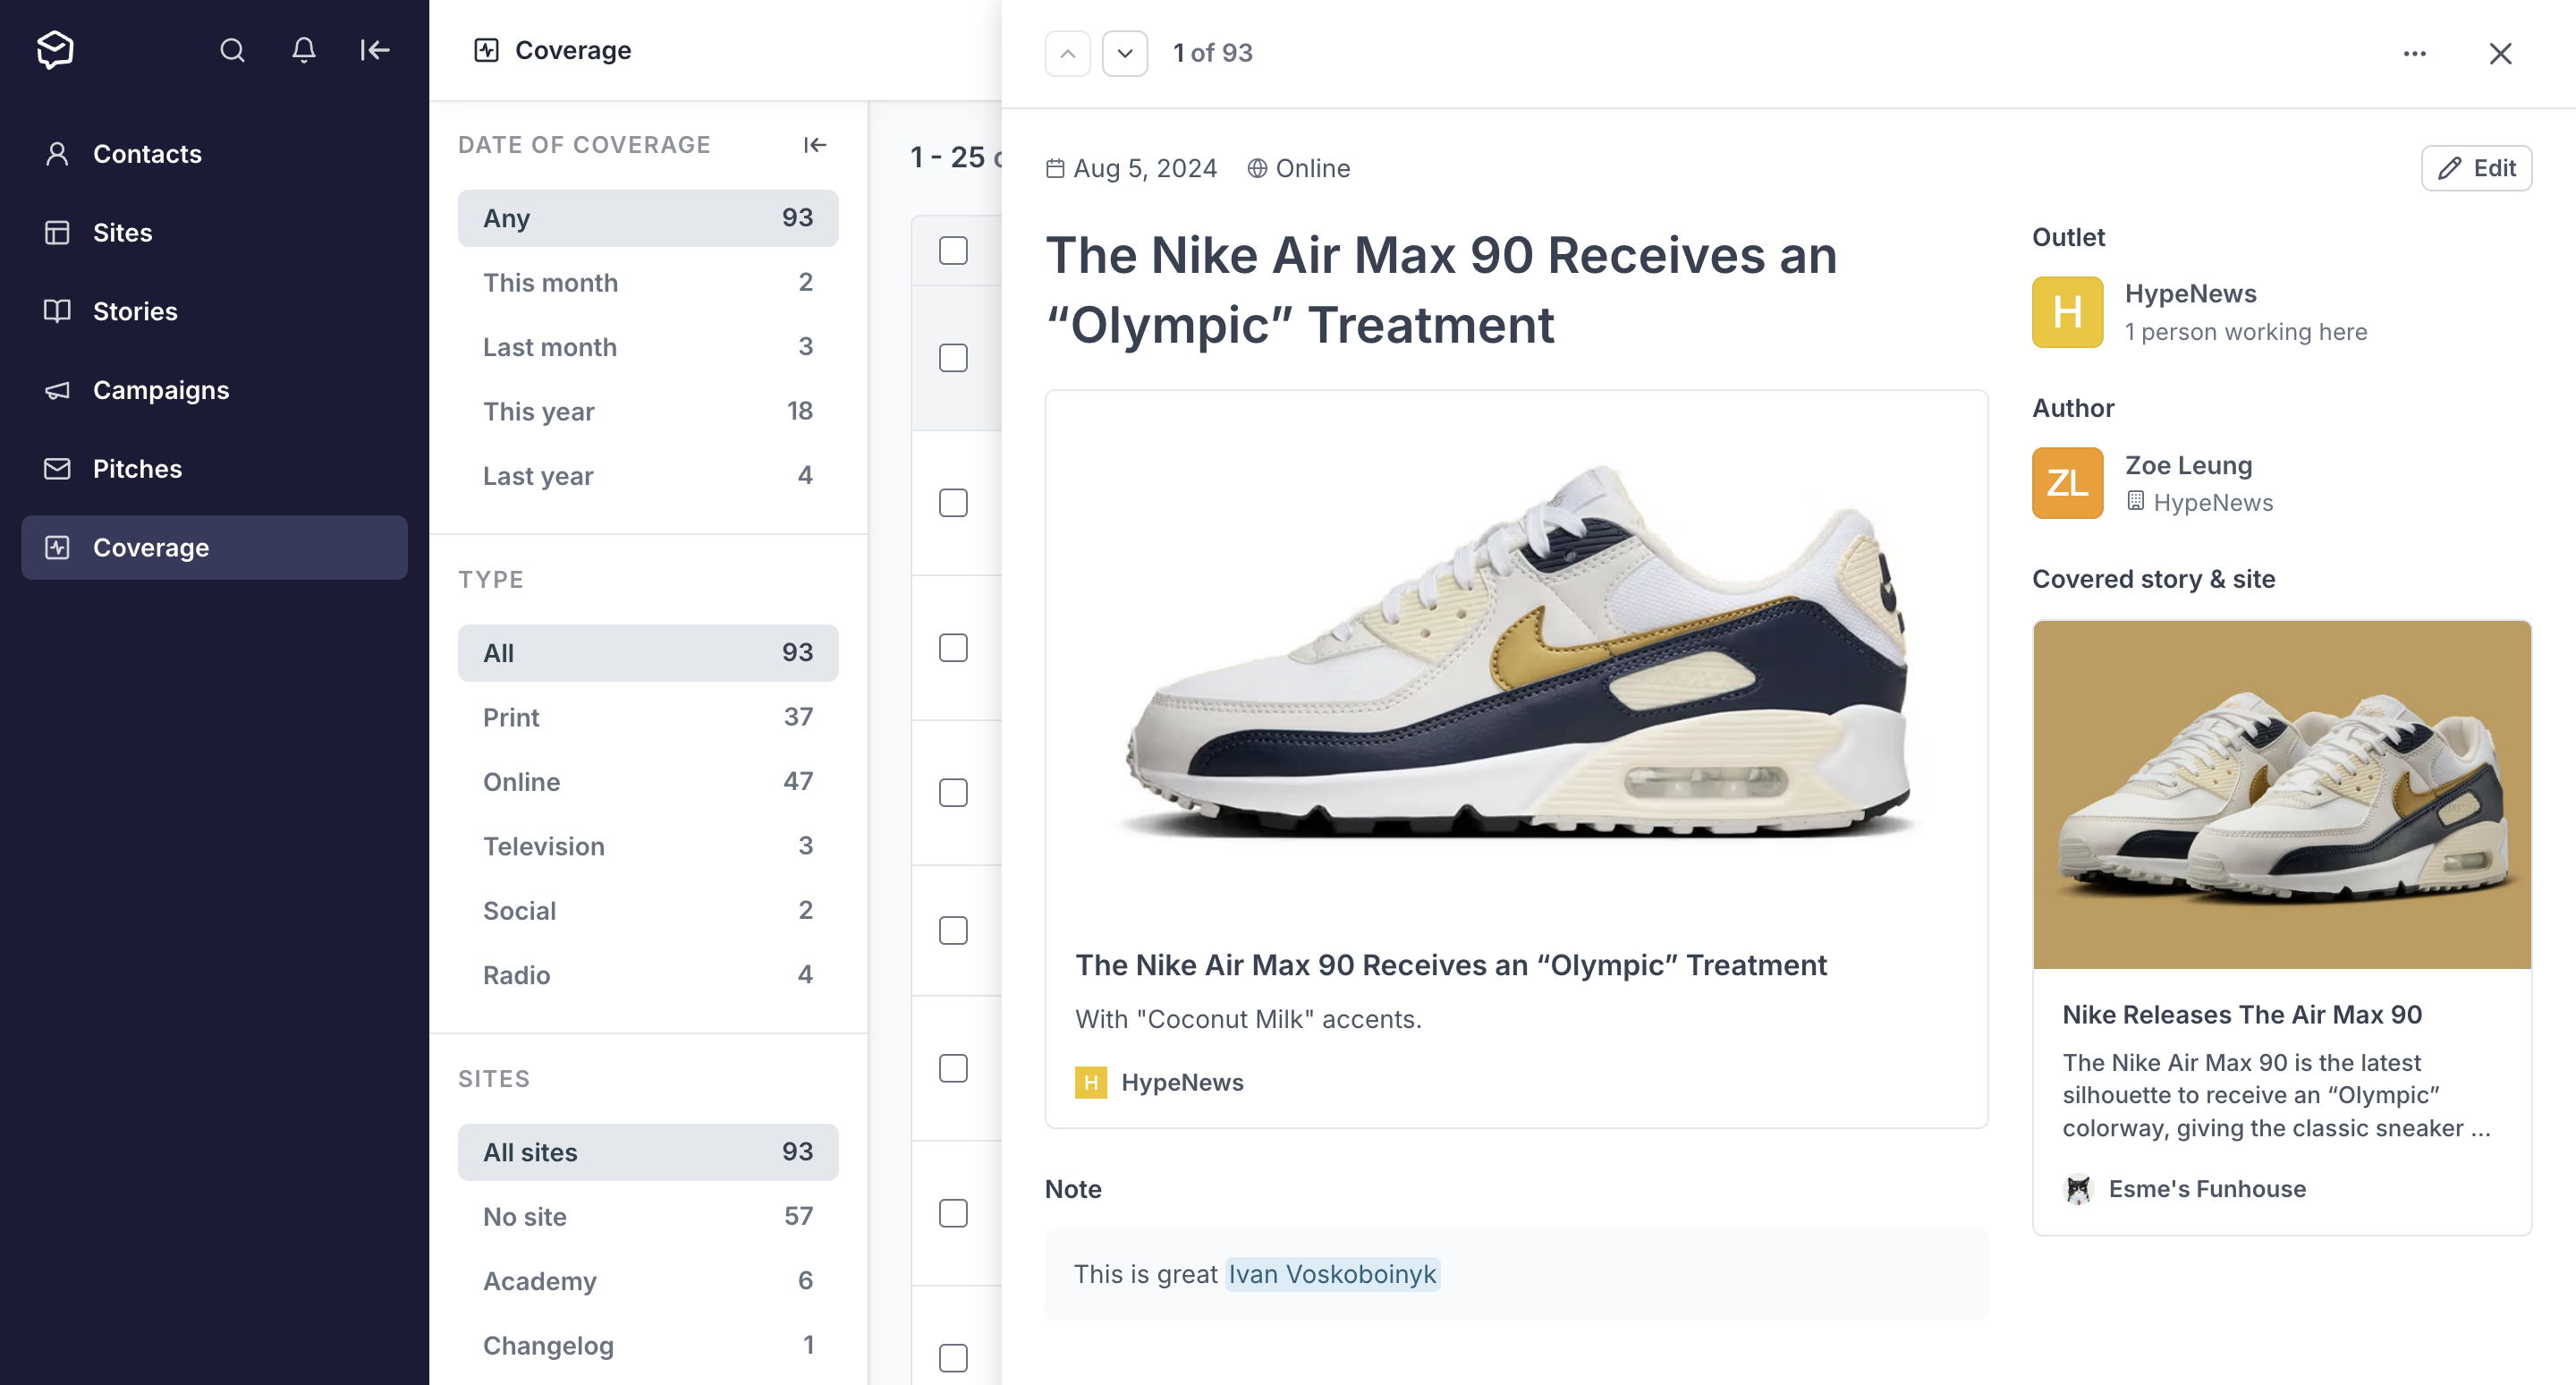Collapse the filters panel
The height and width of the screenshot is (1385, 2576).
(815, 145)
